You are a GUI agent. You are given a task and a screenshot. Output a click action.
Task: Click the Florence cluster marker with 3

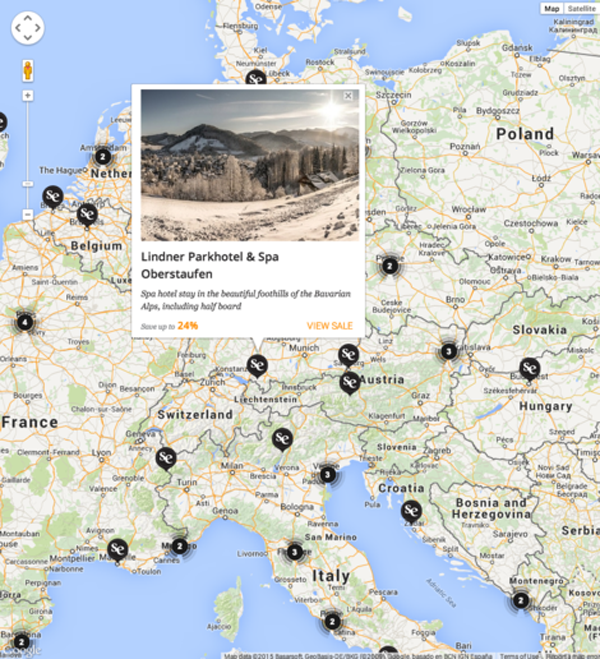[x=295, y=552]
